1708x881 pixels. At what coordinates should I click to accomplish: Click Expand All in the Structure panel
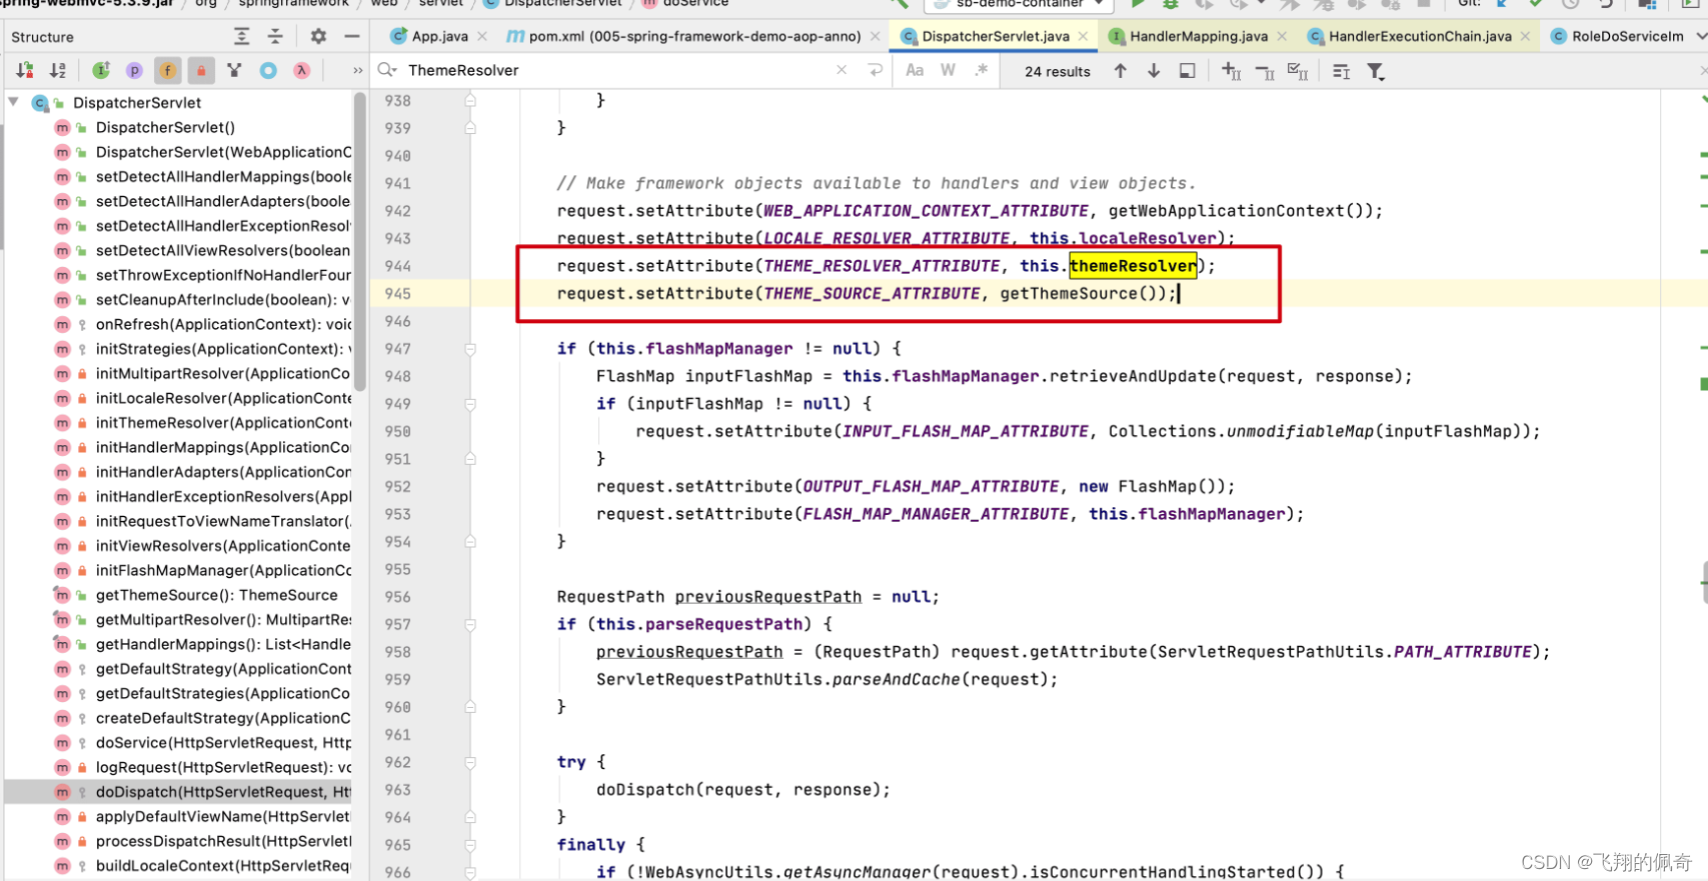click(x=241, y=37)
